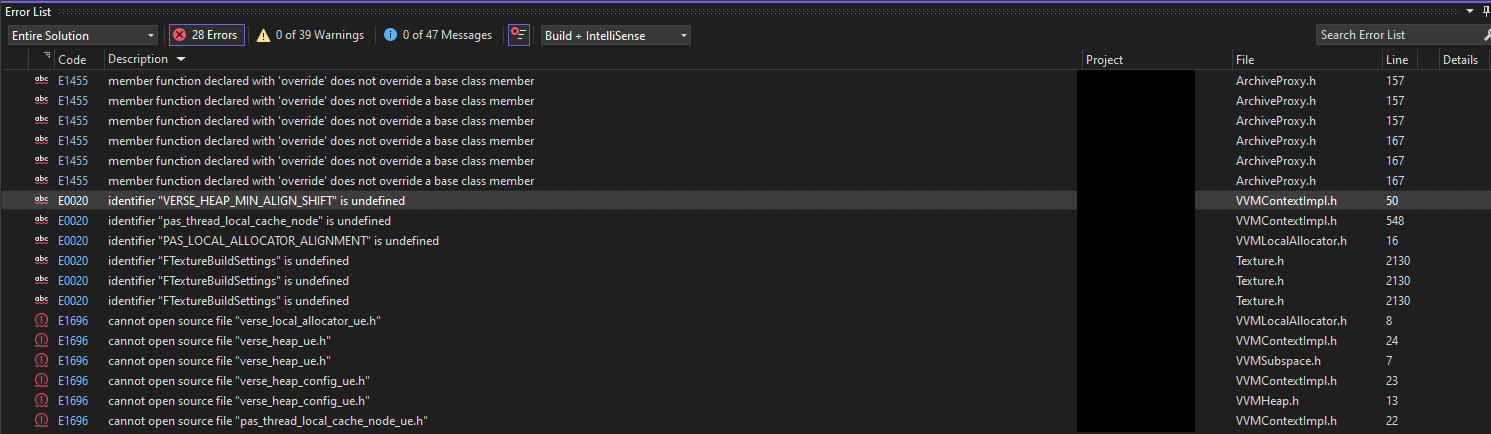The width and height of the screenshot is (1491, 434).
Task: Click the Search Error List field
Action: [x=1394, y=35]
